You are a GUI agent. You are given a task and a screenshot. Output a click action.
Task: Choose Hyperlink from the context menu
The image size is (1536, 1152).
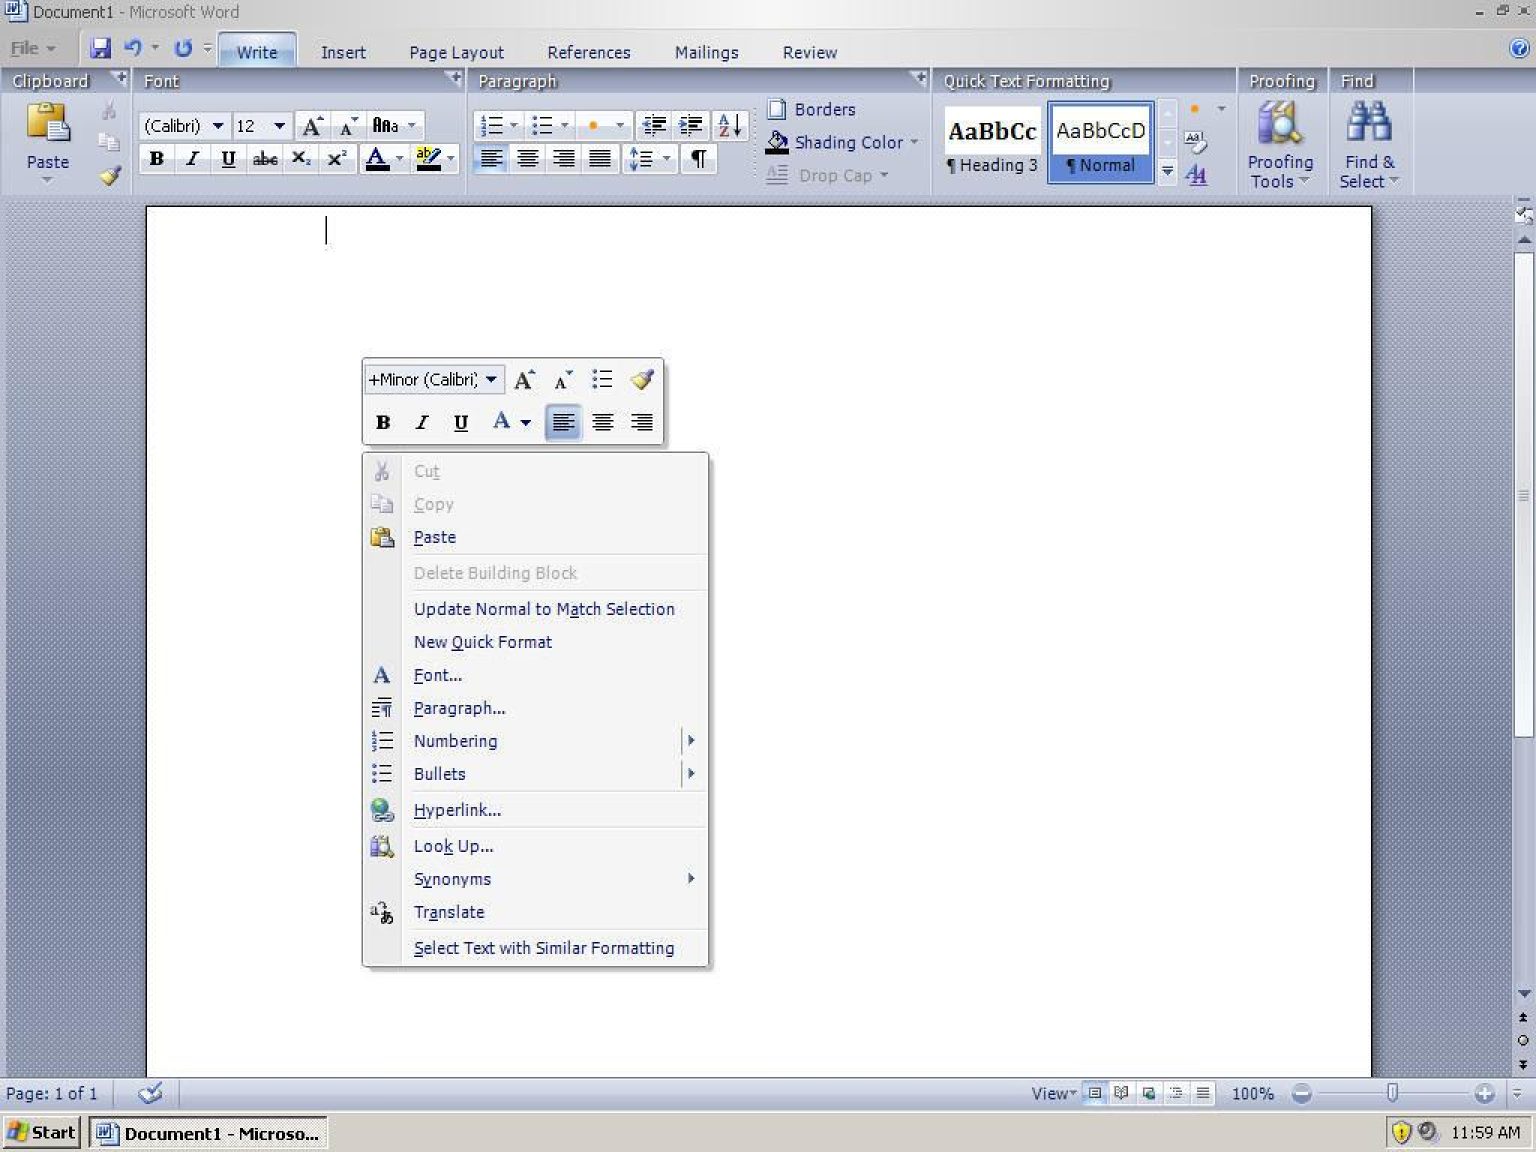tap(457, 810)
